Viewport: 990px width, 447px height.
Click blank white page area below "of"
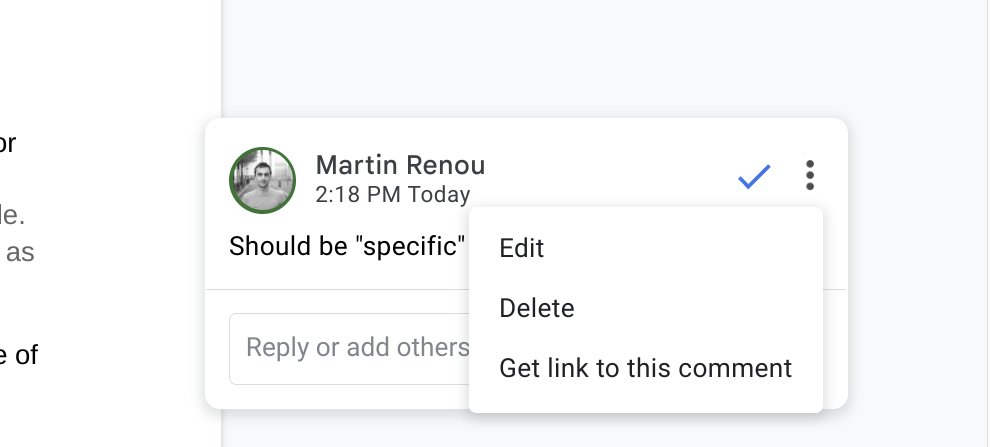click(x=100, y=410)
